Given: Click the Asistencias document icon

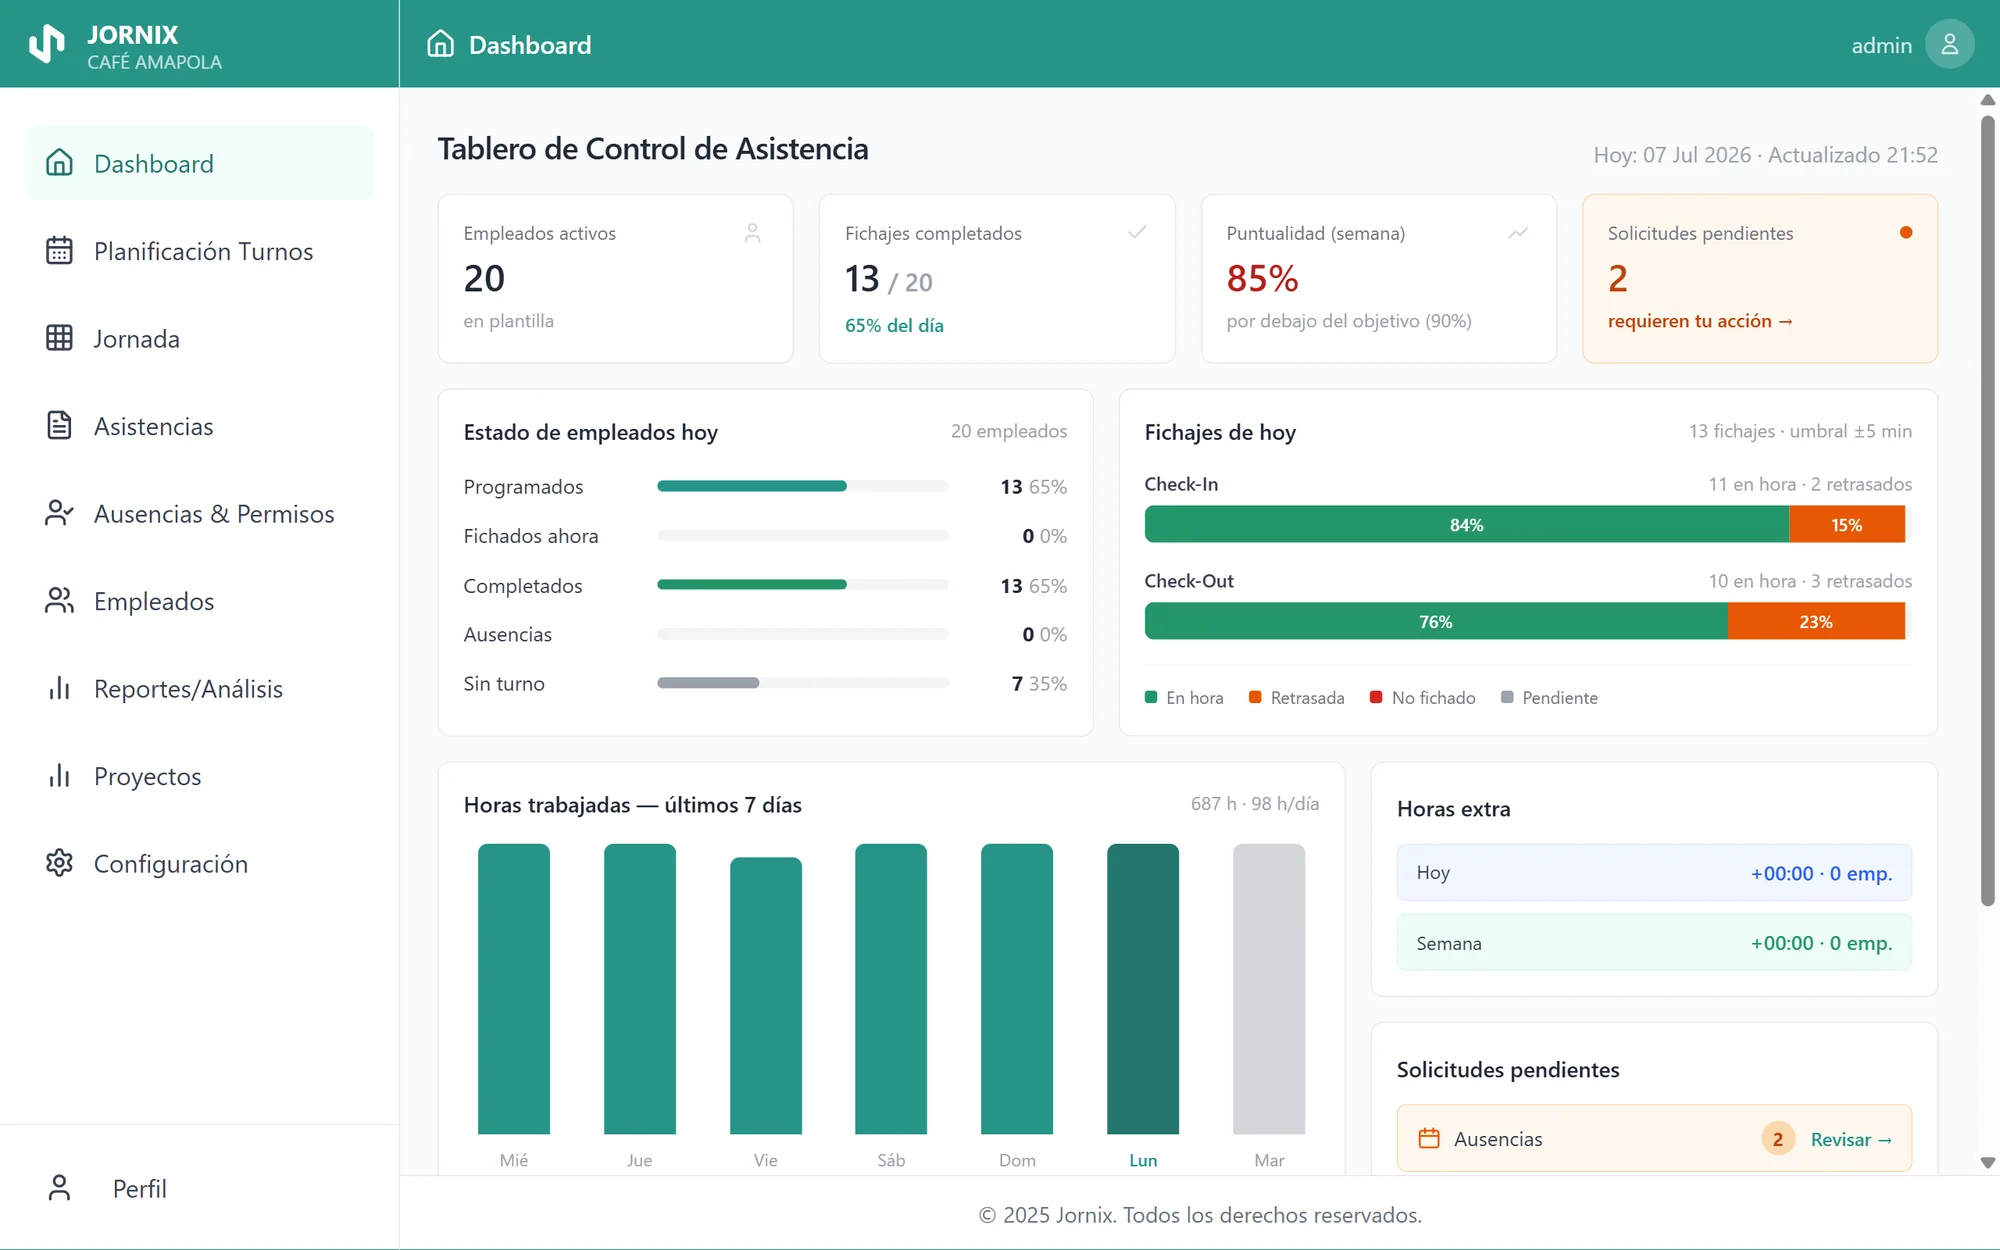Looking at the screenshot, I should pyautogui.click(x=59, y=426).
